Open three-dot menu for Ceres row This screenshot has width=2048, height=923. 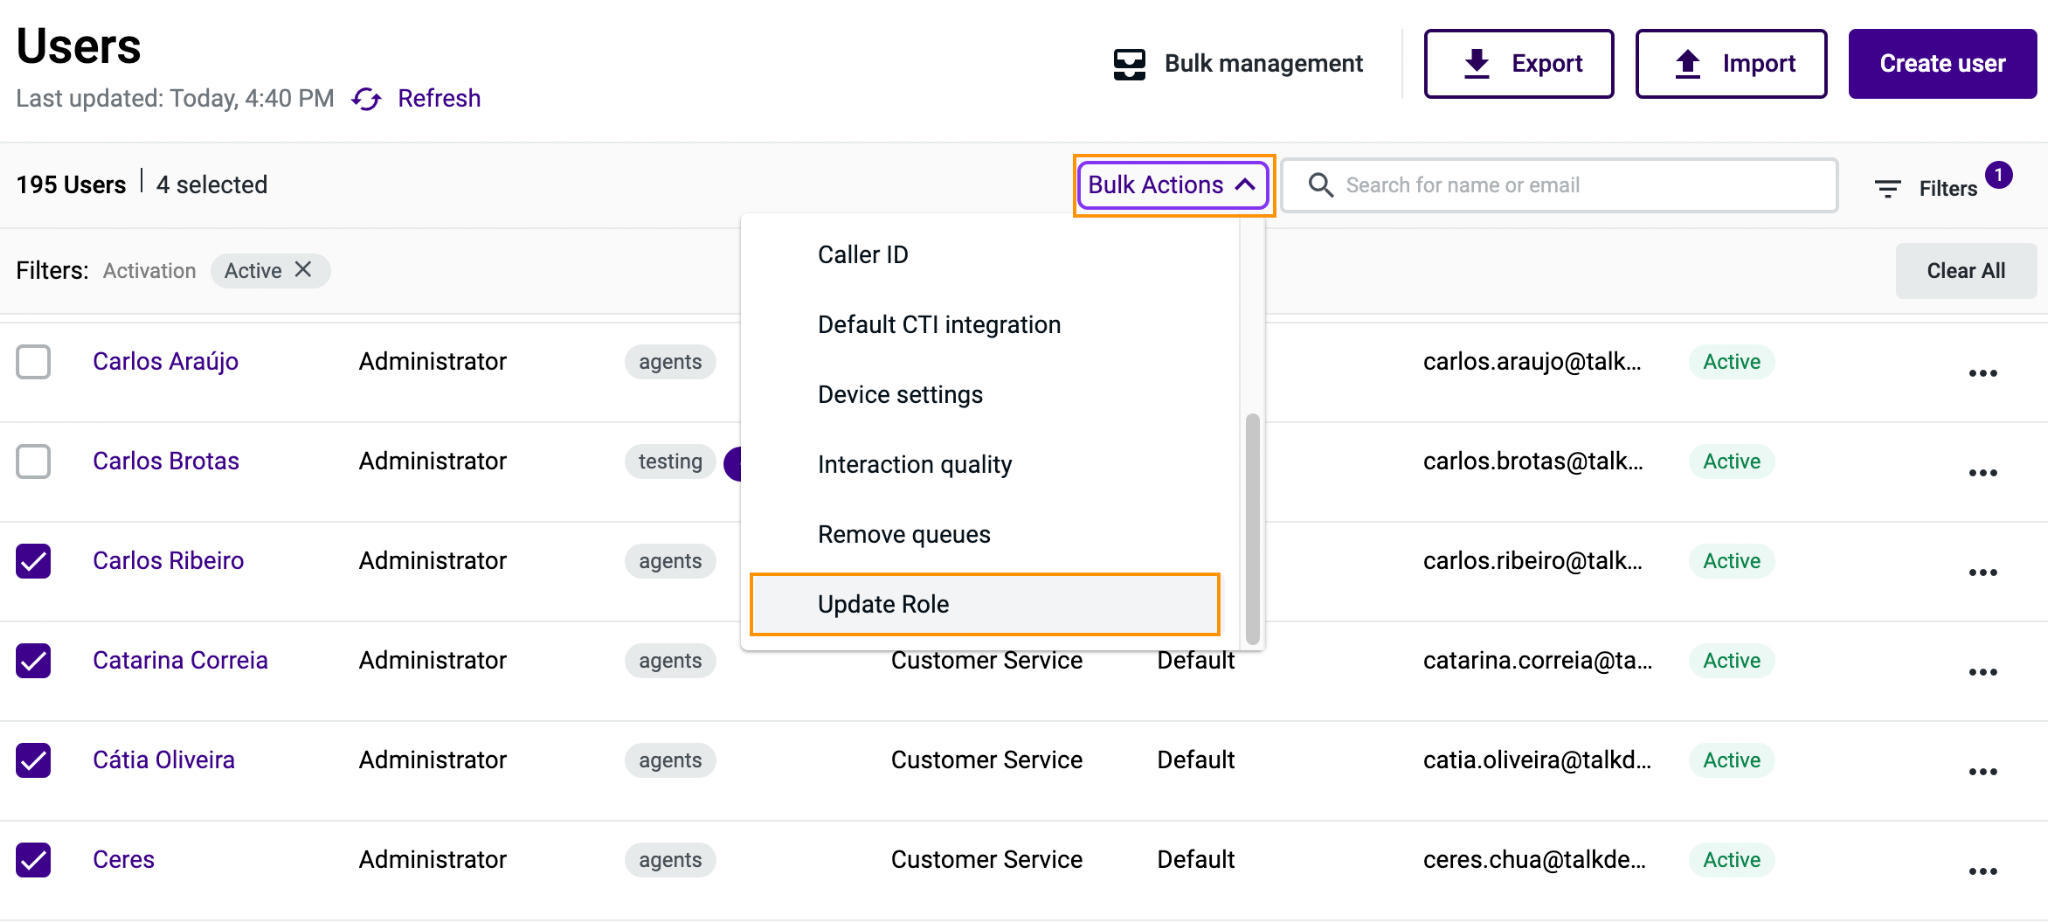point(1983,871)
